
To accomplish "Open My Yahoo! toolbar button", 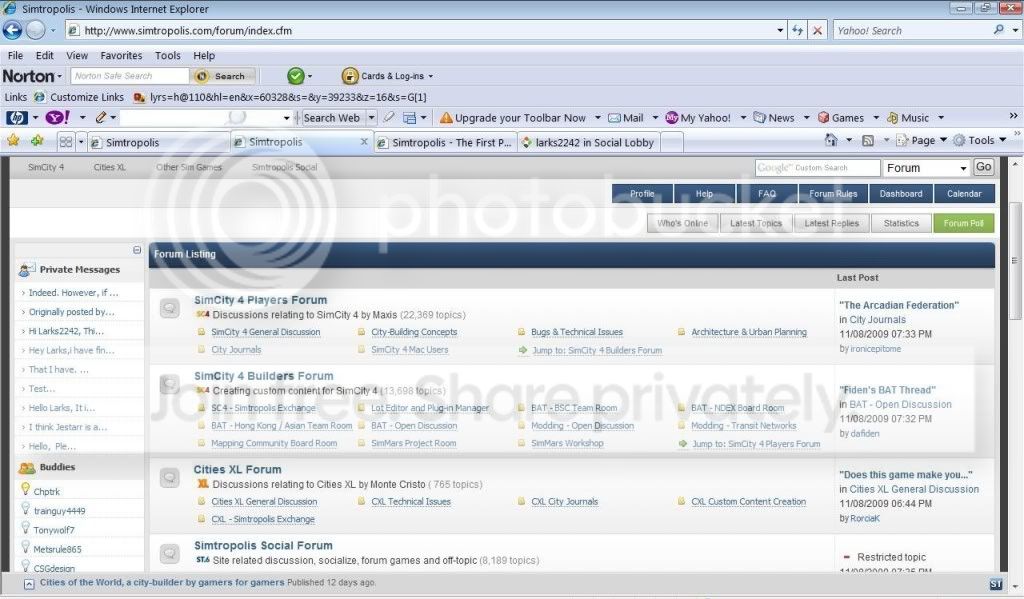I will pos(698,118).
